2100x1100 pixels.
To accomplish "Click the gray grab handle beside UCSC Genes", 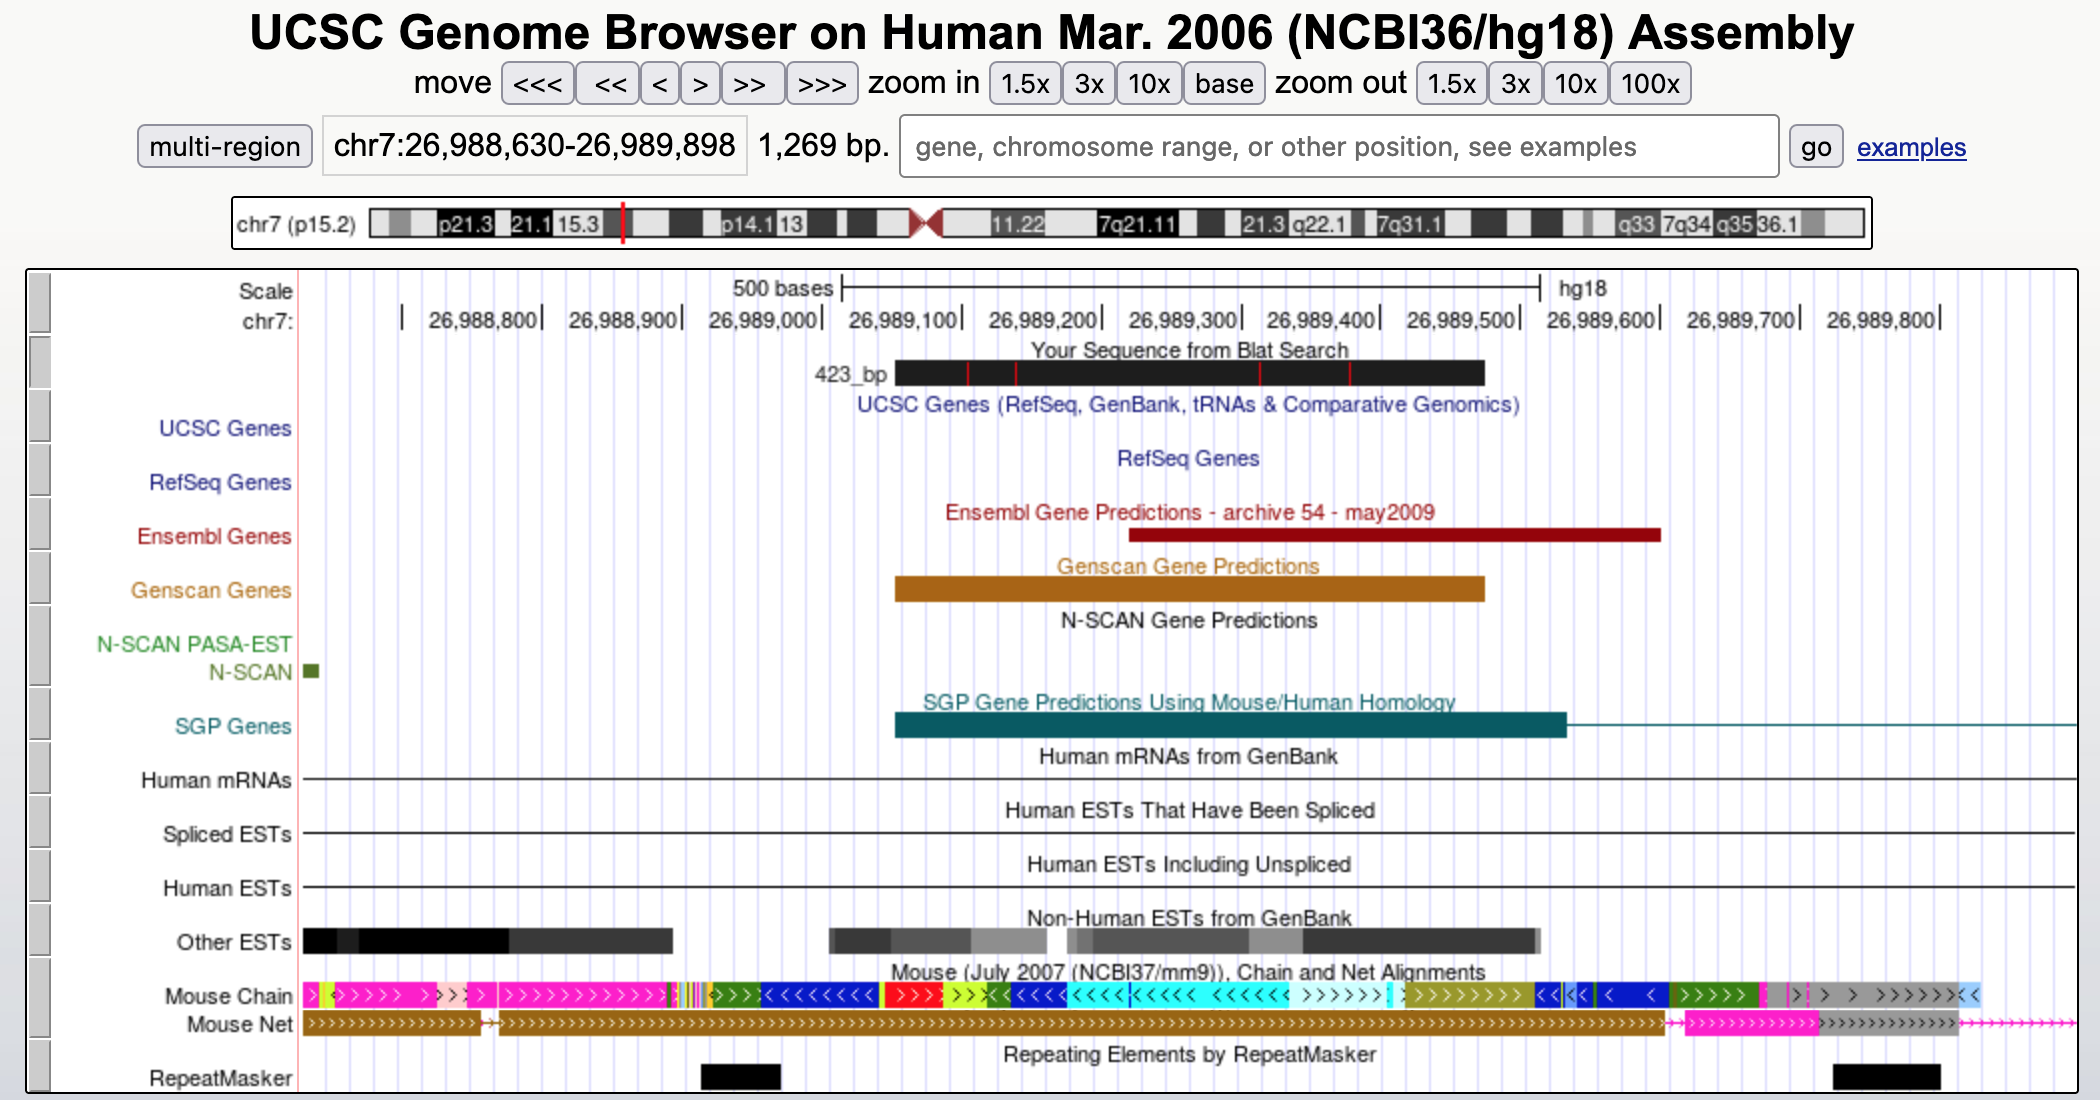I will tap(40, 415).
